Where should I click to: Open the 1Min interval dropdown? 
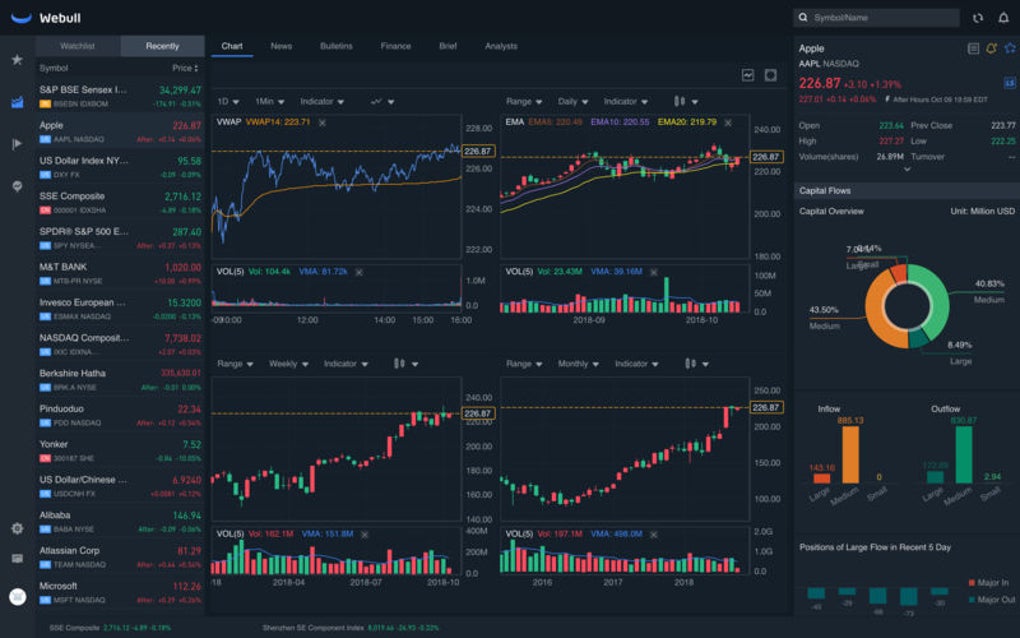(269, 101)
